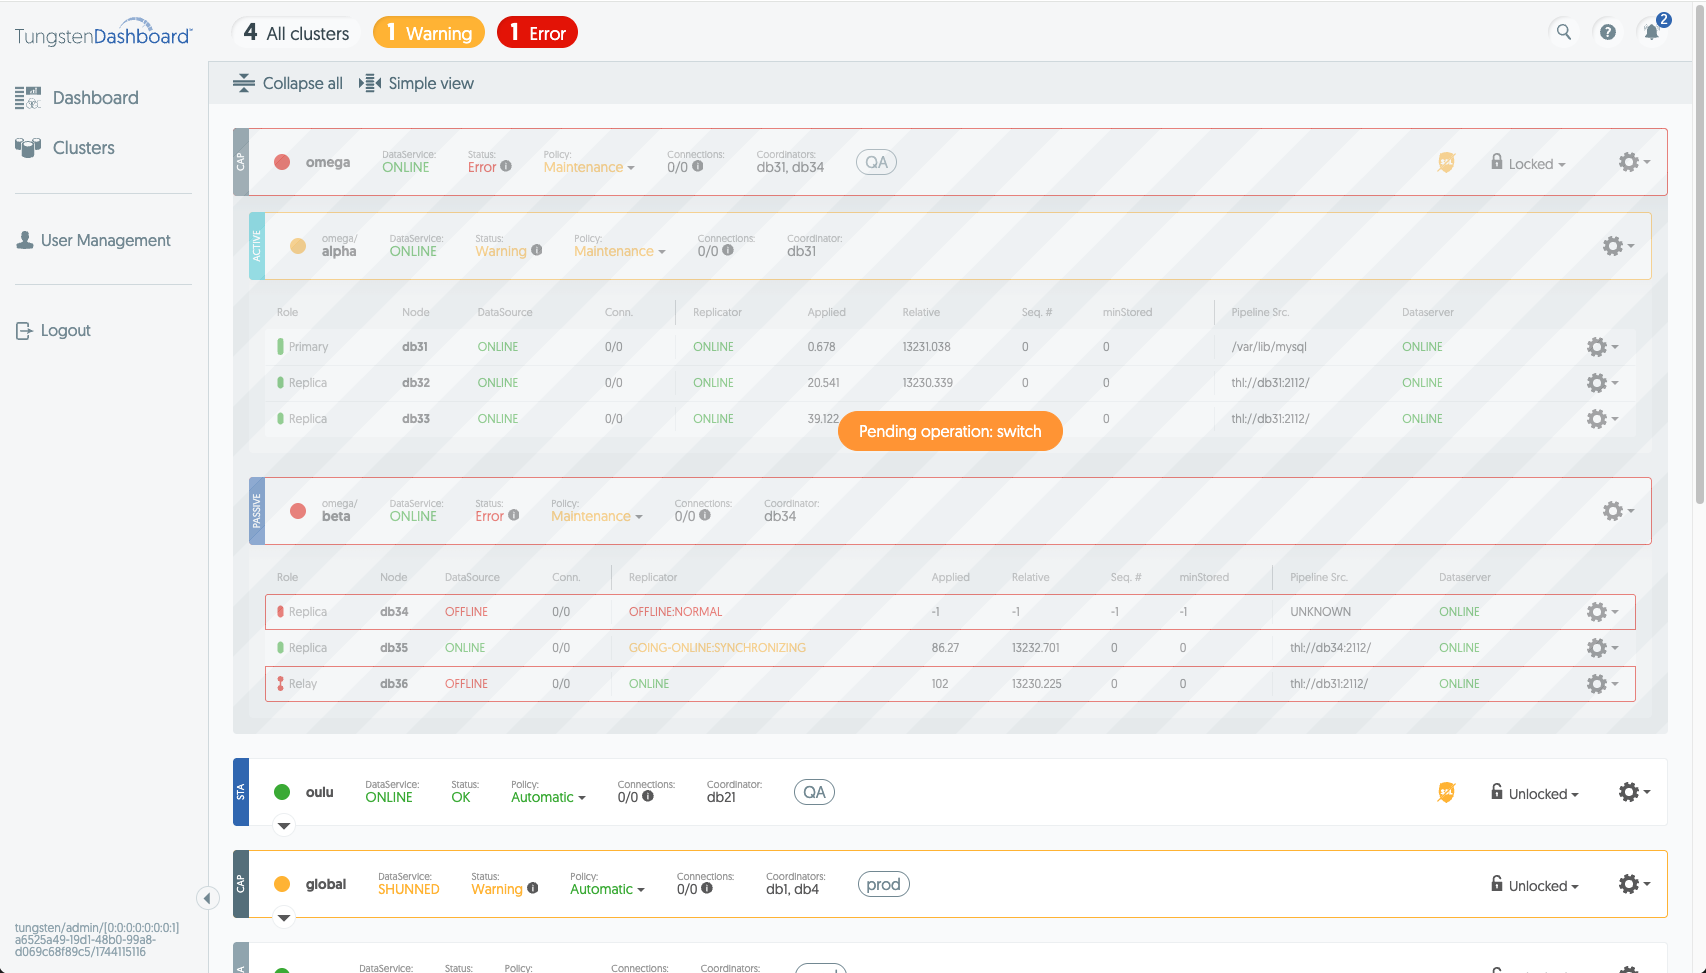The height and width of the screenshot is (973, 1706).
Task: Open the beta Policy Maintenance dropdown
Action: (596, 516)
